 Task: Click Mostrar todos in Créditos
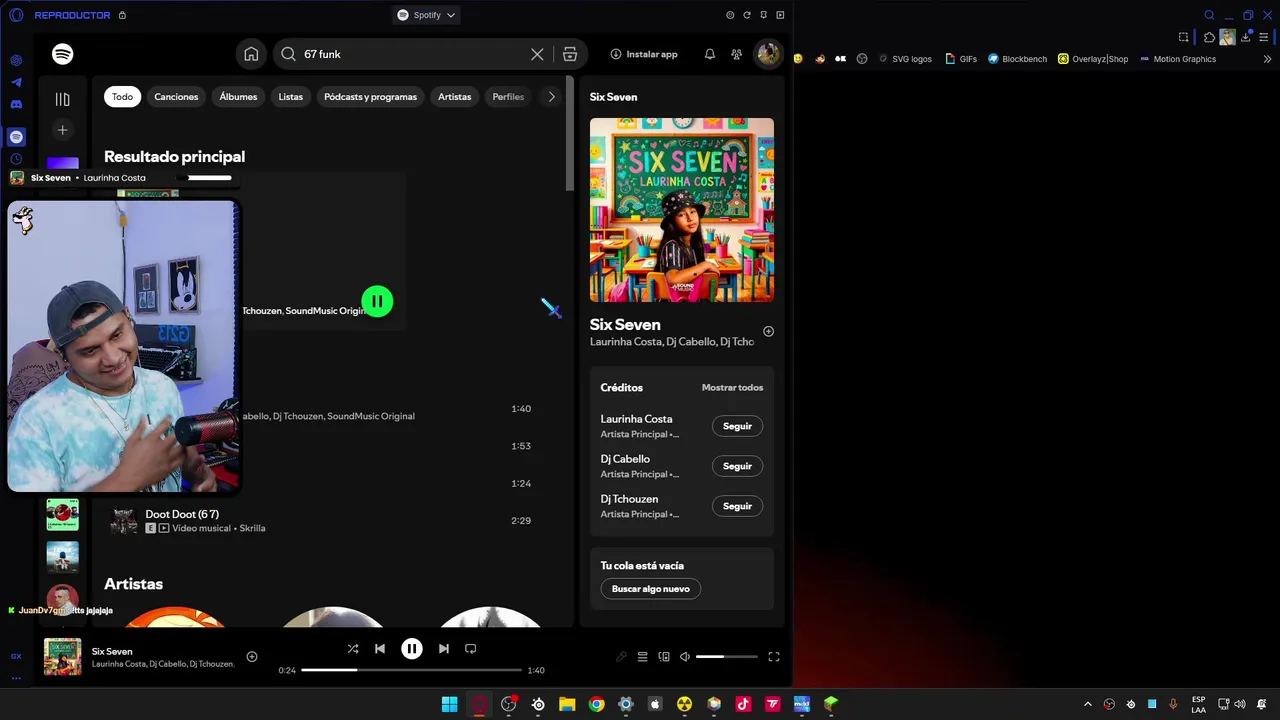point(732,388)
